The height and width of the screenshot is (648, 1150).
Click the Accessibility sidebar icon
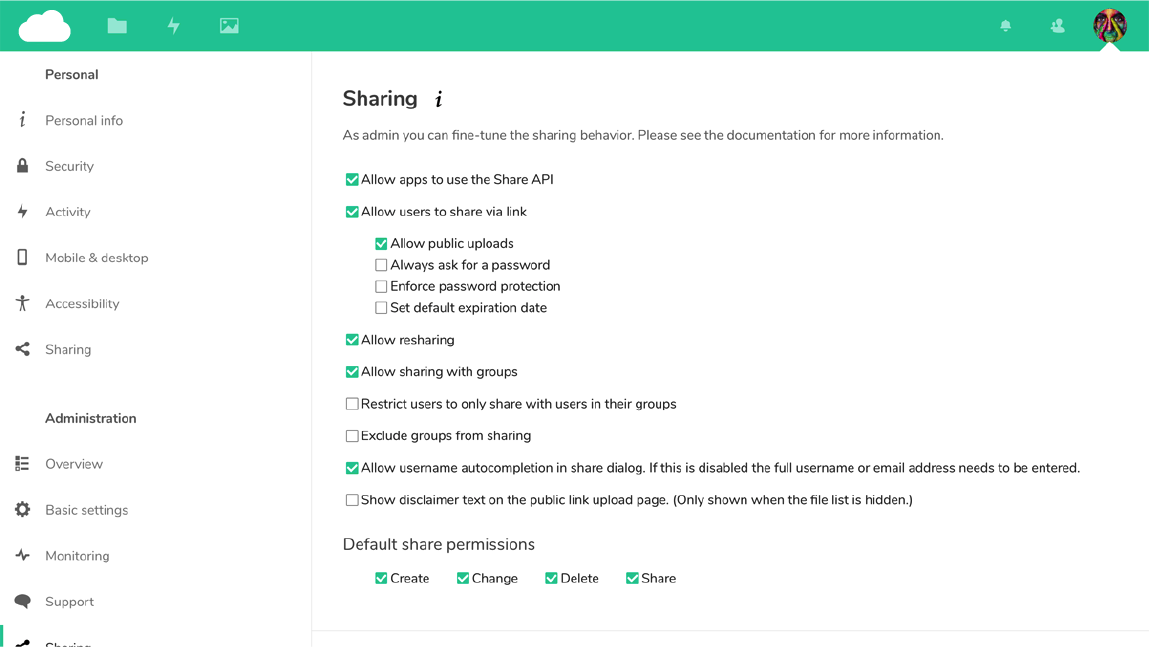(x=22, y=304)
